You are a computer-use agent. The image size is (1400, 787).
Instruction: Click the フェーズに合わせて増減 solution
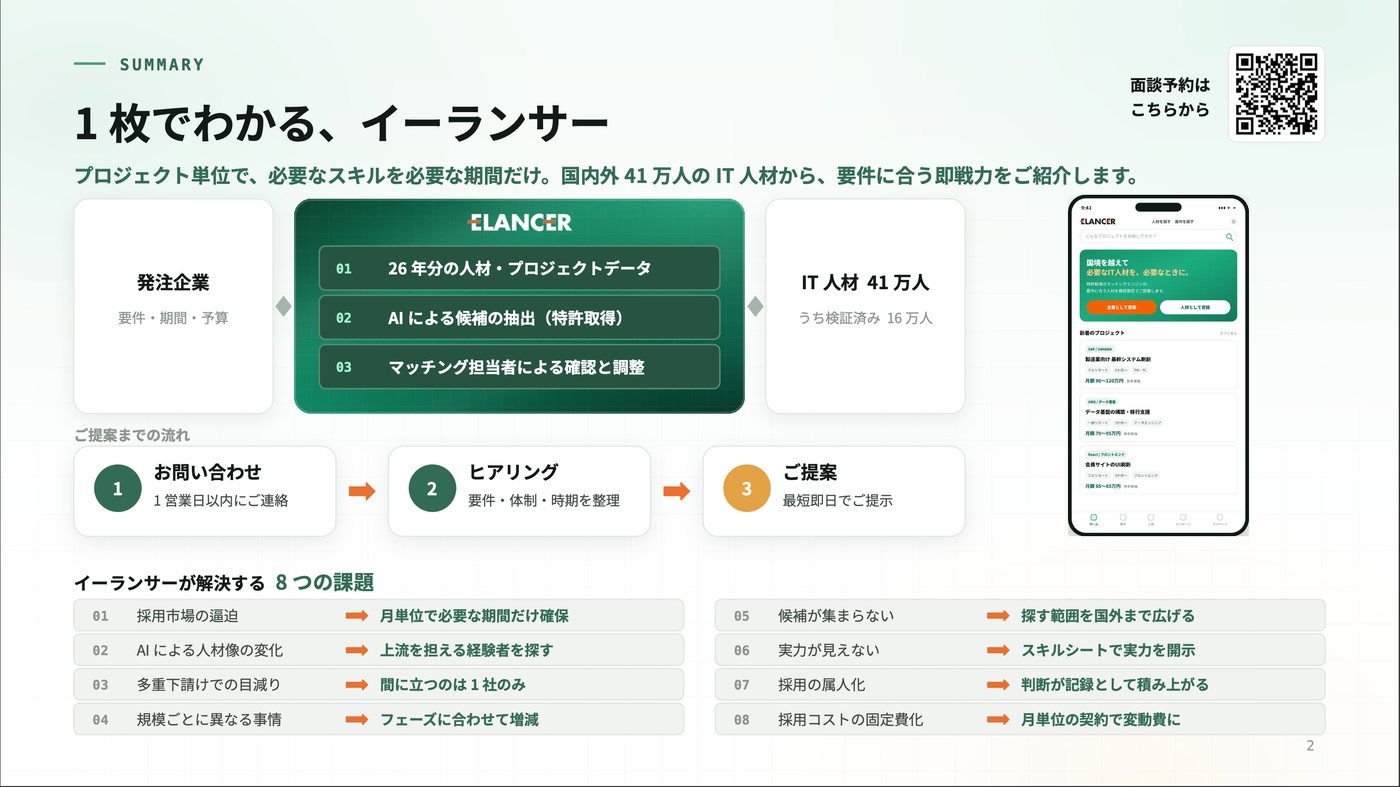(459, 719)
